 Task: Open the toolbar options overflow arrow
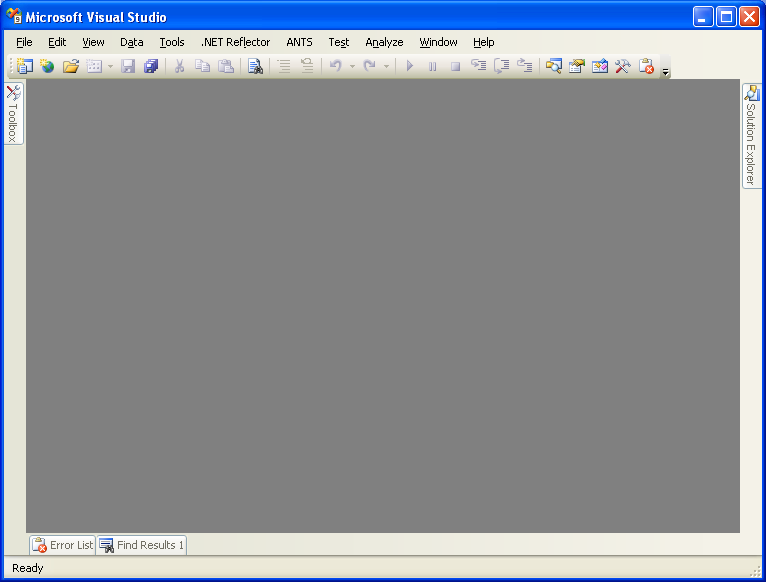[666, 72]
